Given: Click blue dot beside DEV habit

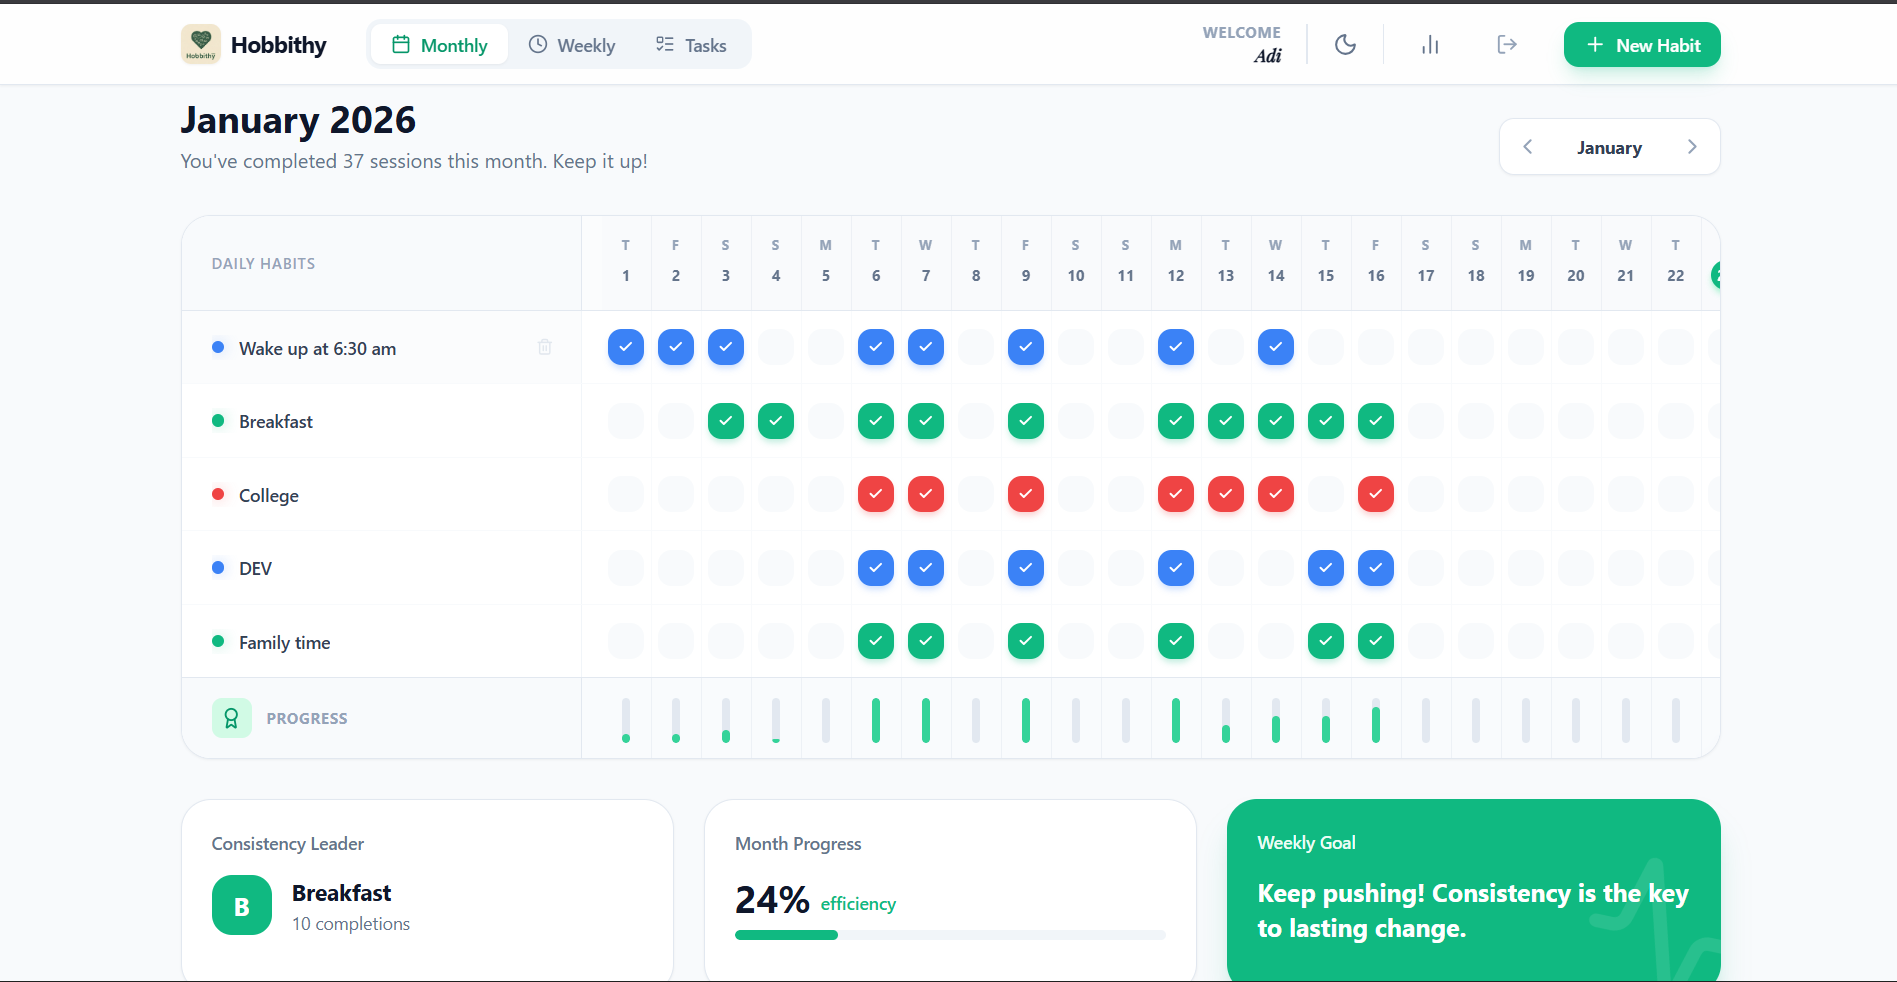Looking at the screenshot, I should pos(218,568).
